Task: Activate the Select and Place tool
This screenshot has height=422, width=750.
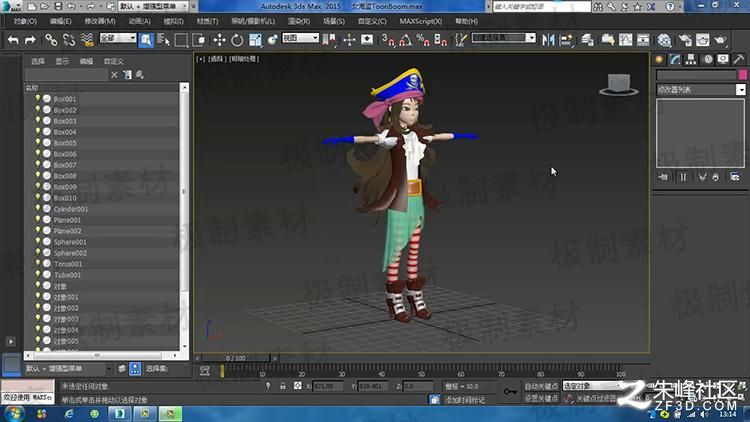Action: pyautogui.click(x=273, y=40)
